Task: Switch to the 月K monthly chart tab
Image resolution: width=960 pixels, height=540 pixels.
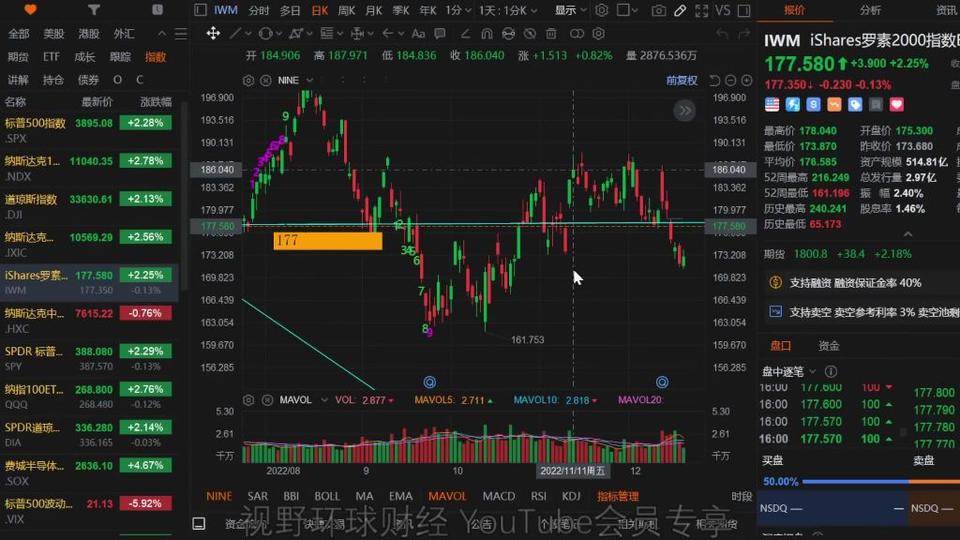Action: (x=373, y=10)
